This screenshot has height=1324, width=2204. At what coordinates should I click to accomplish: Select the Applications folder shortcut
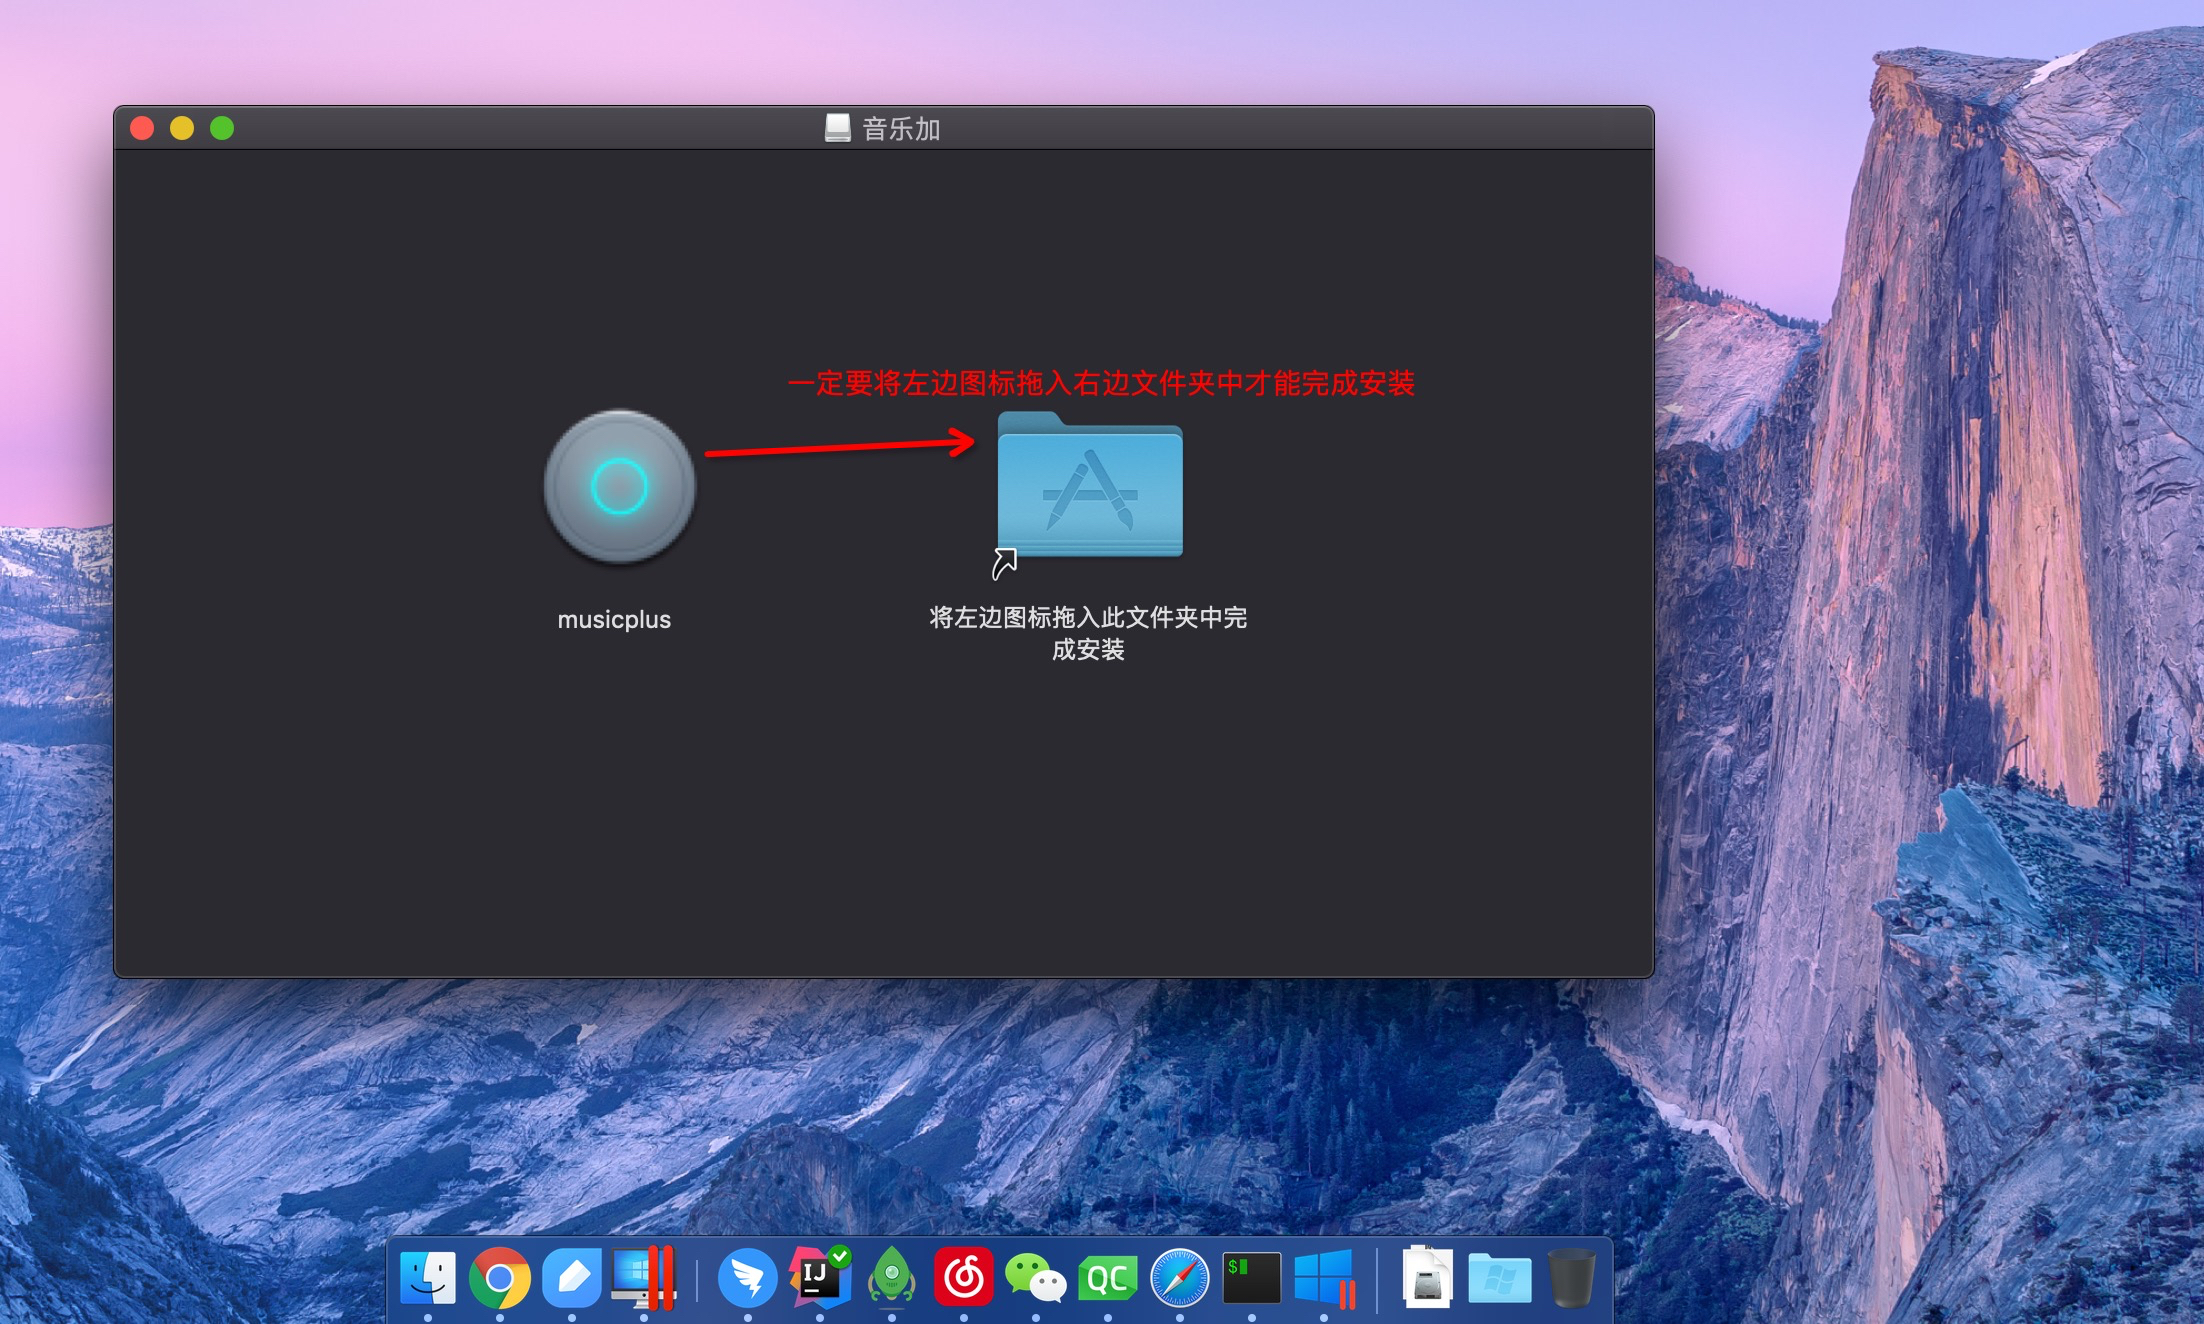[1089, 487]
